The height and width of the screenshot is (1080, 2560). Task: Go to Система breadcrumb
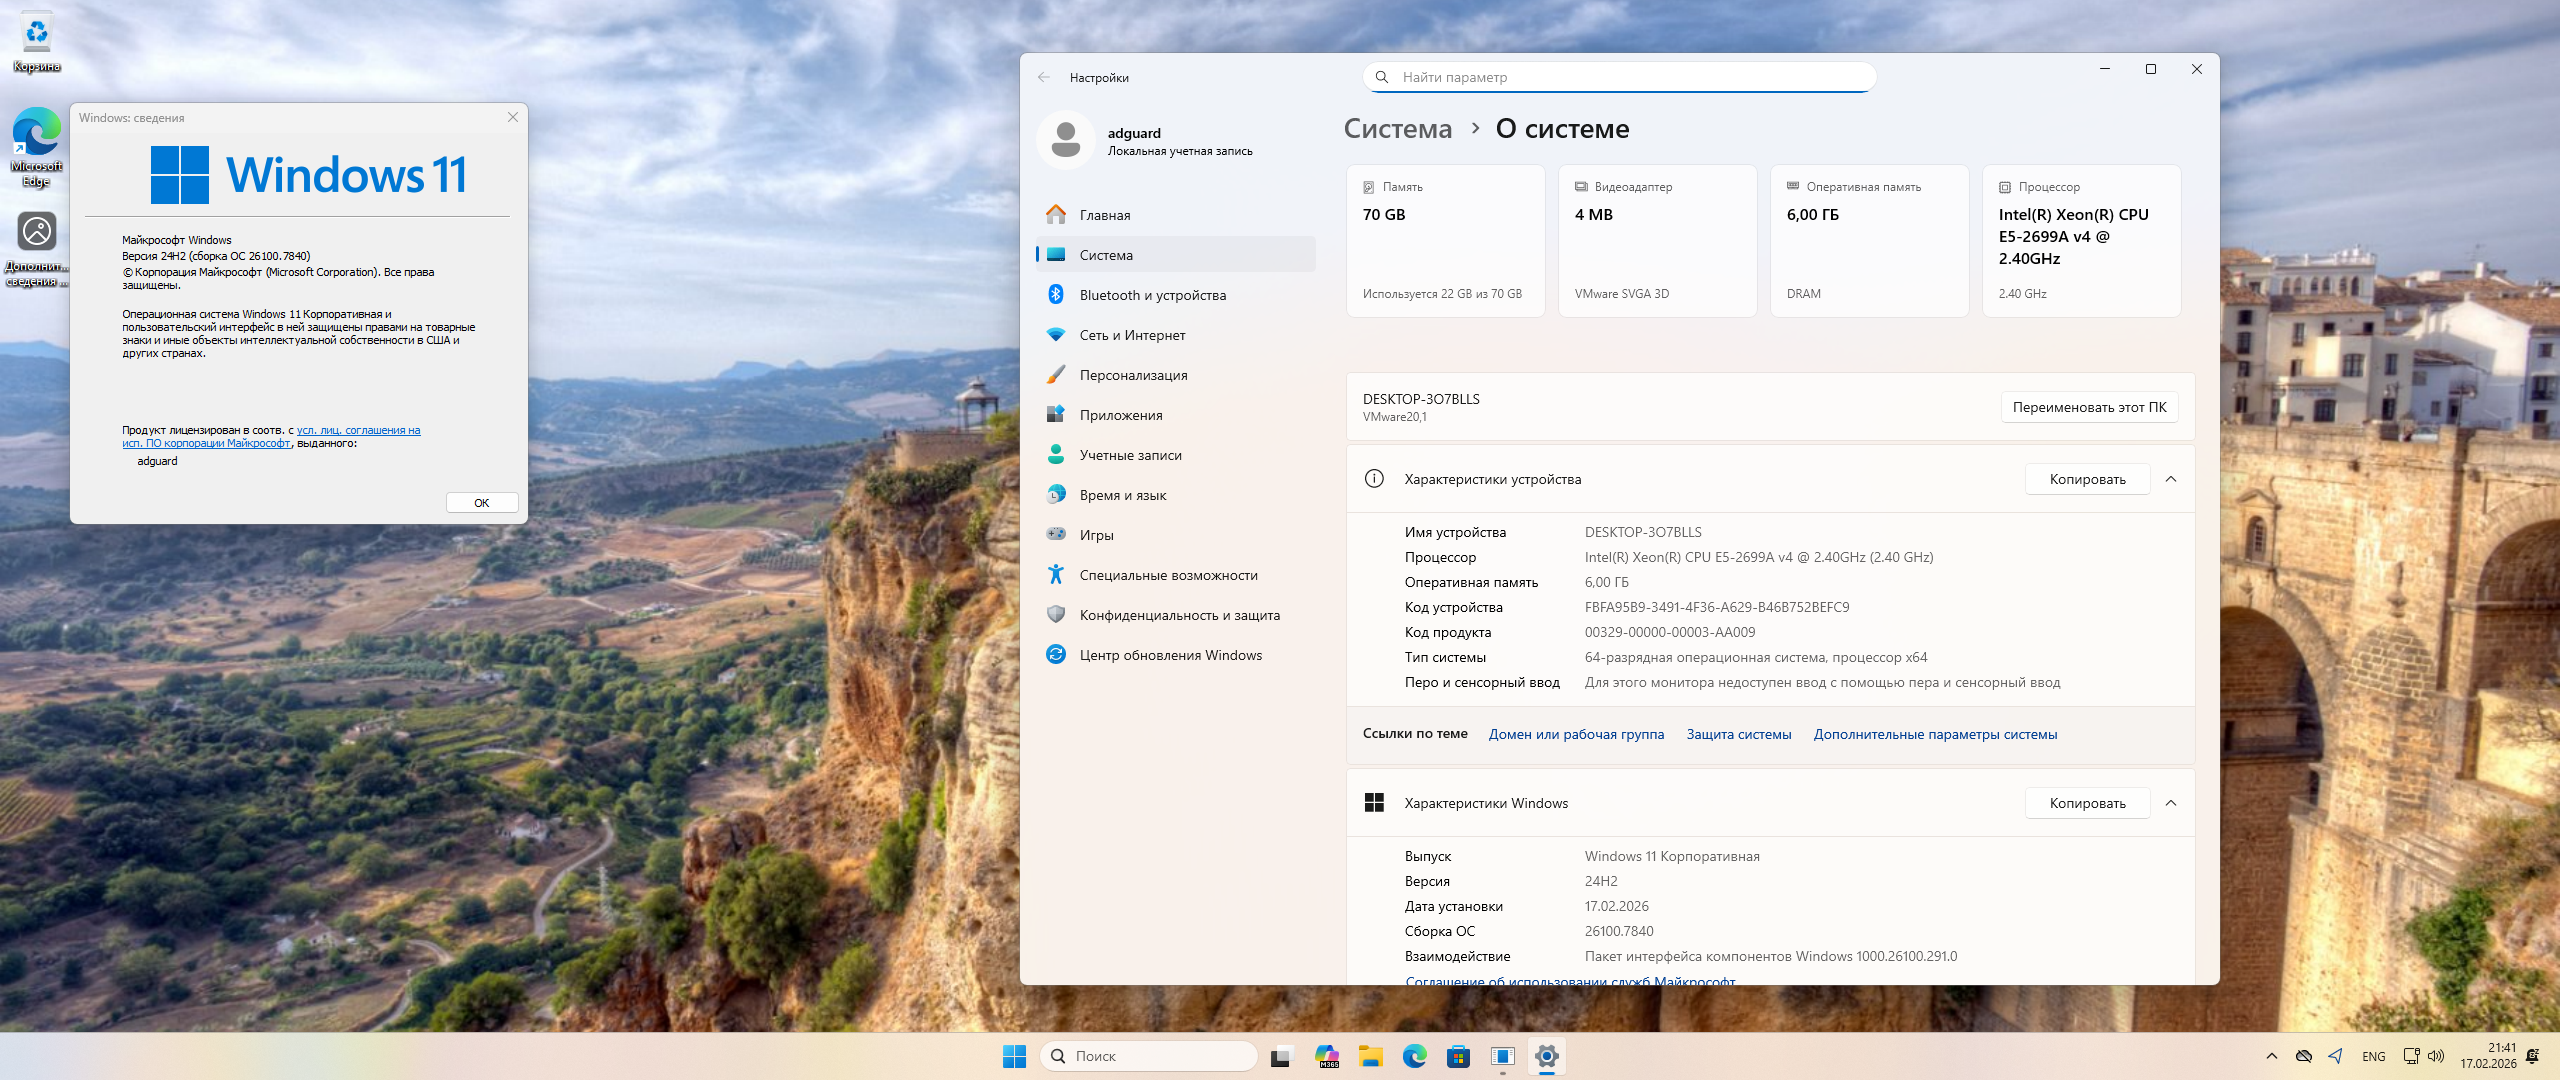[1397, 129]
